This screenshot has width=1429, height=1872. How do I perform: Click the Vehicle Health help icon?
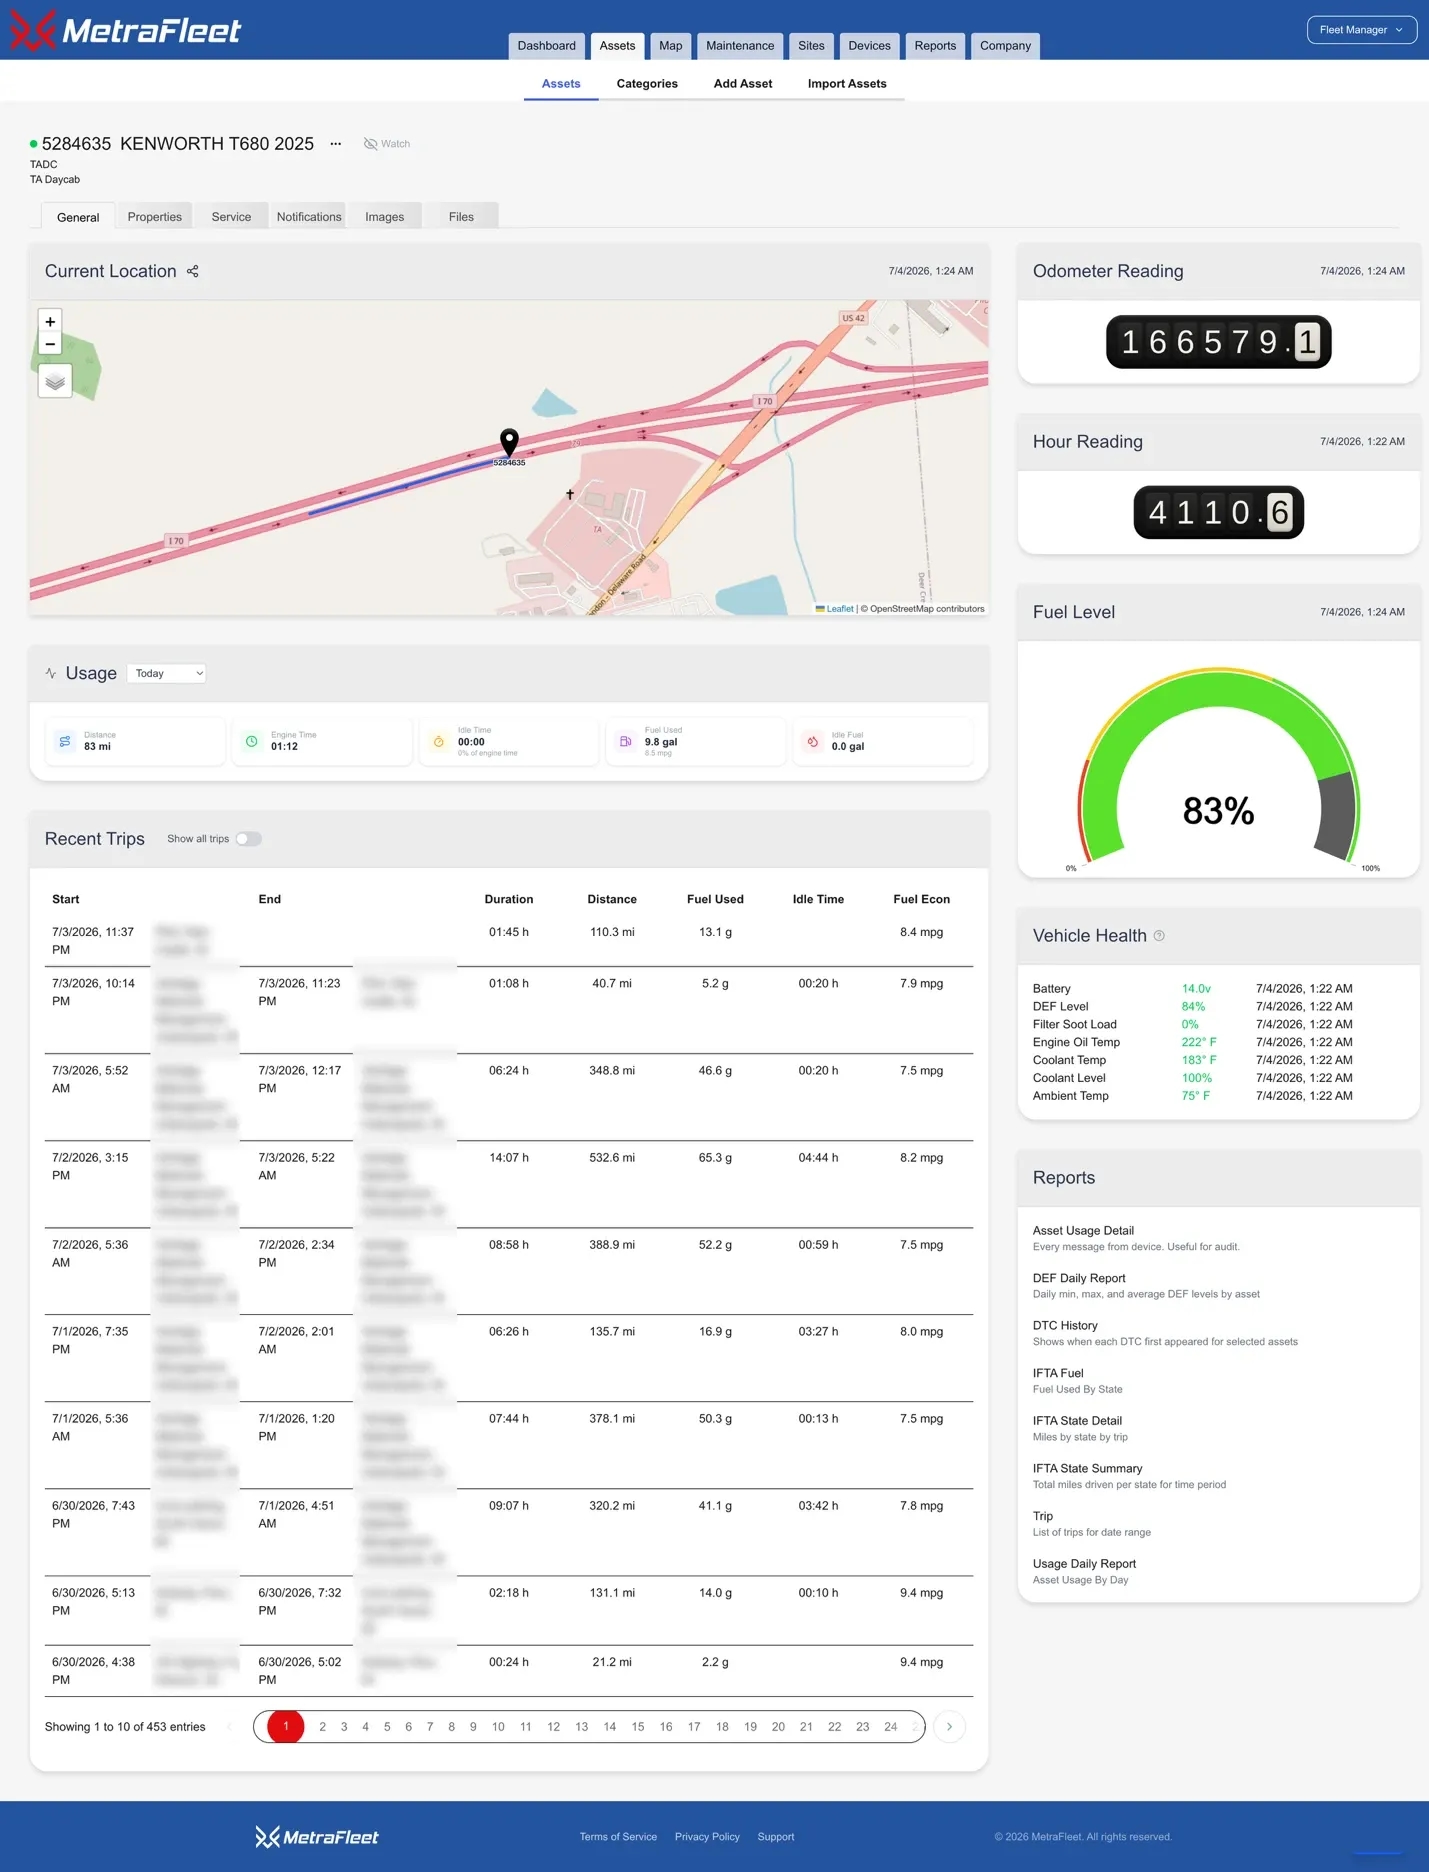(1159, 936)
